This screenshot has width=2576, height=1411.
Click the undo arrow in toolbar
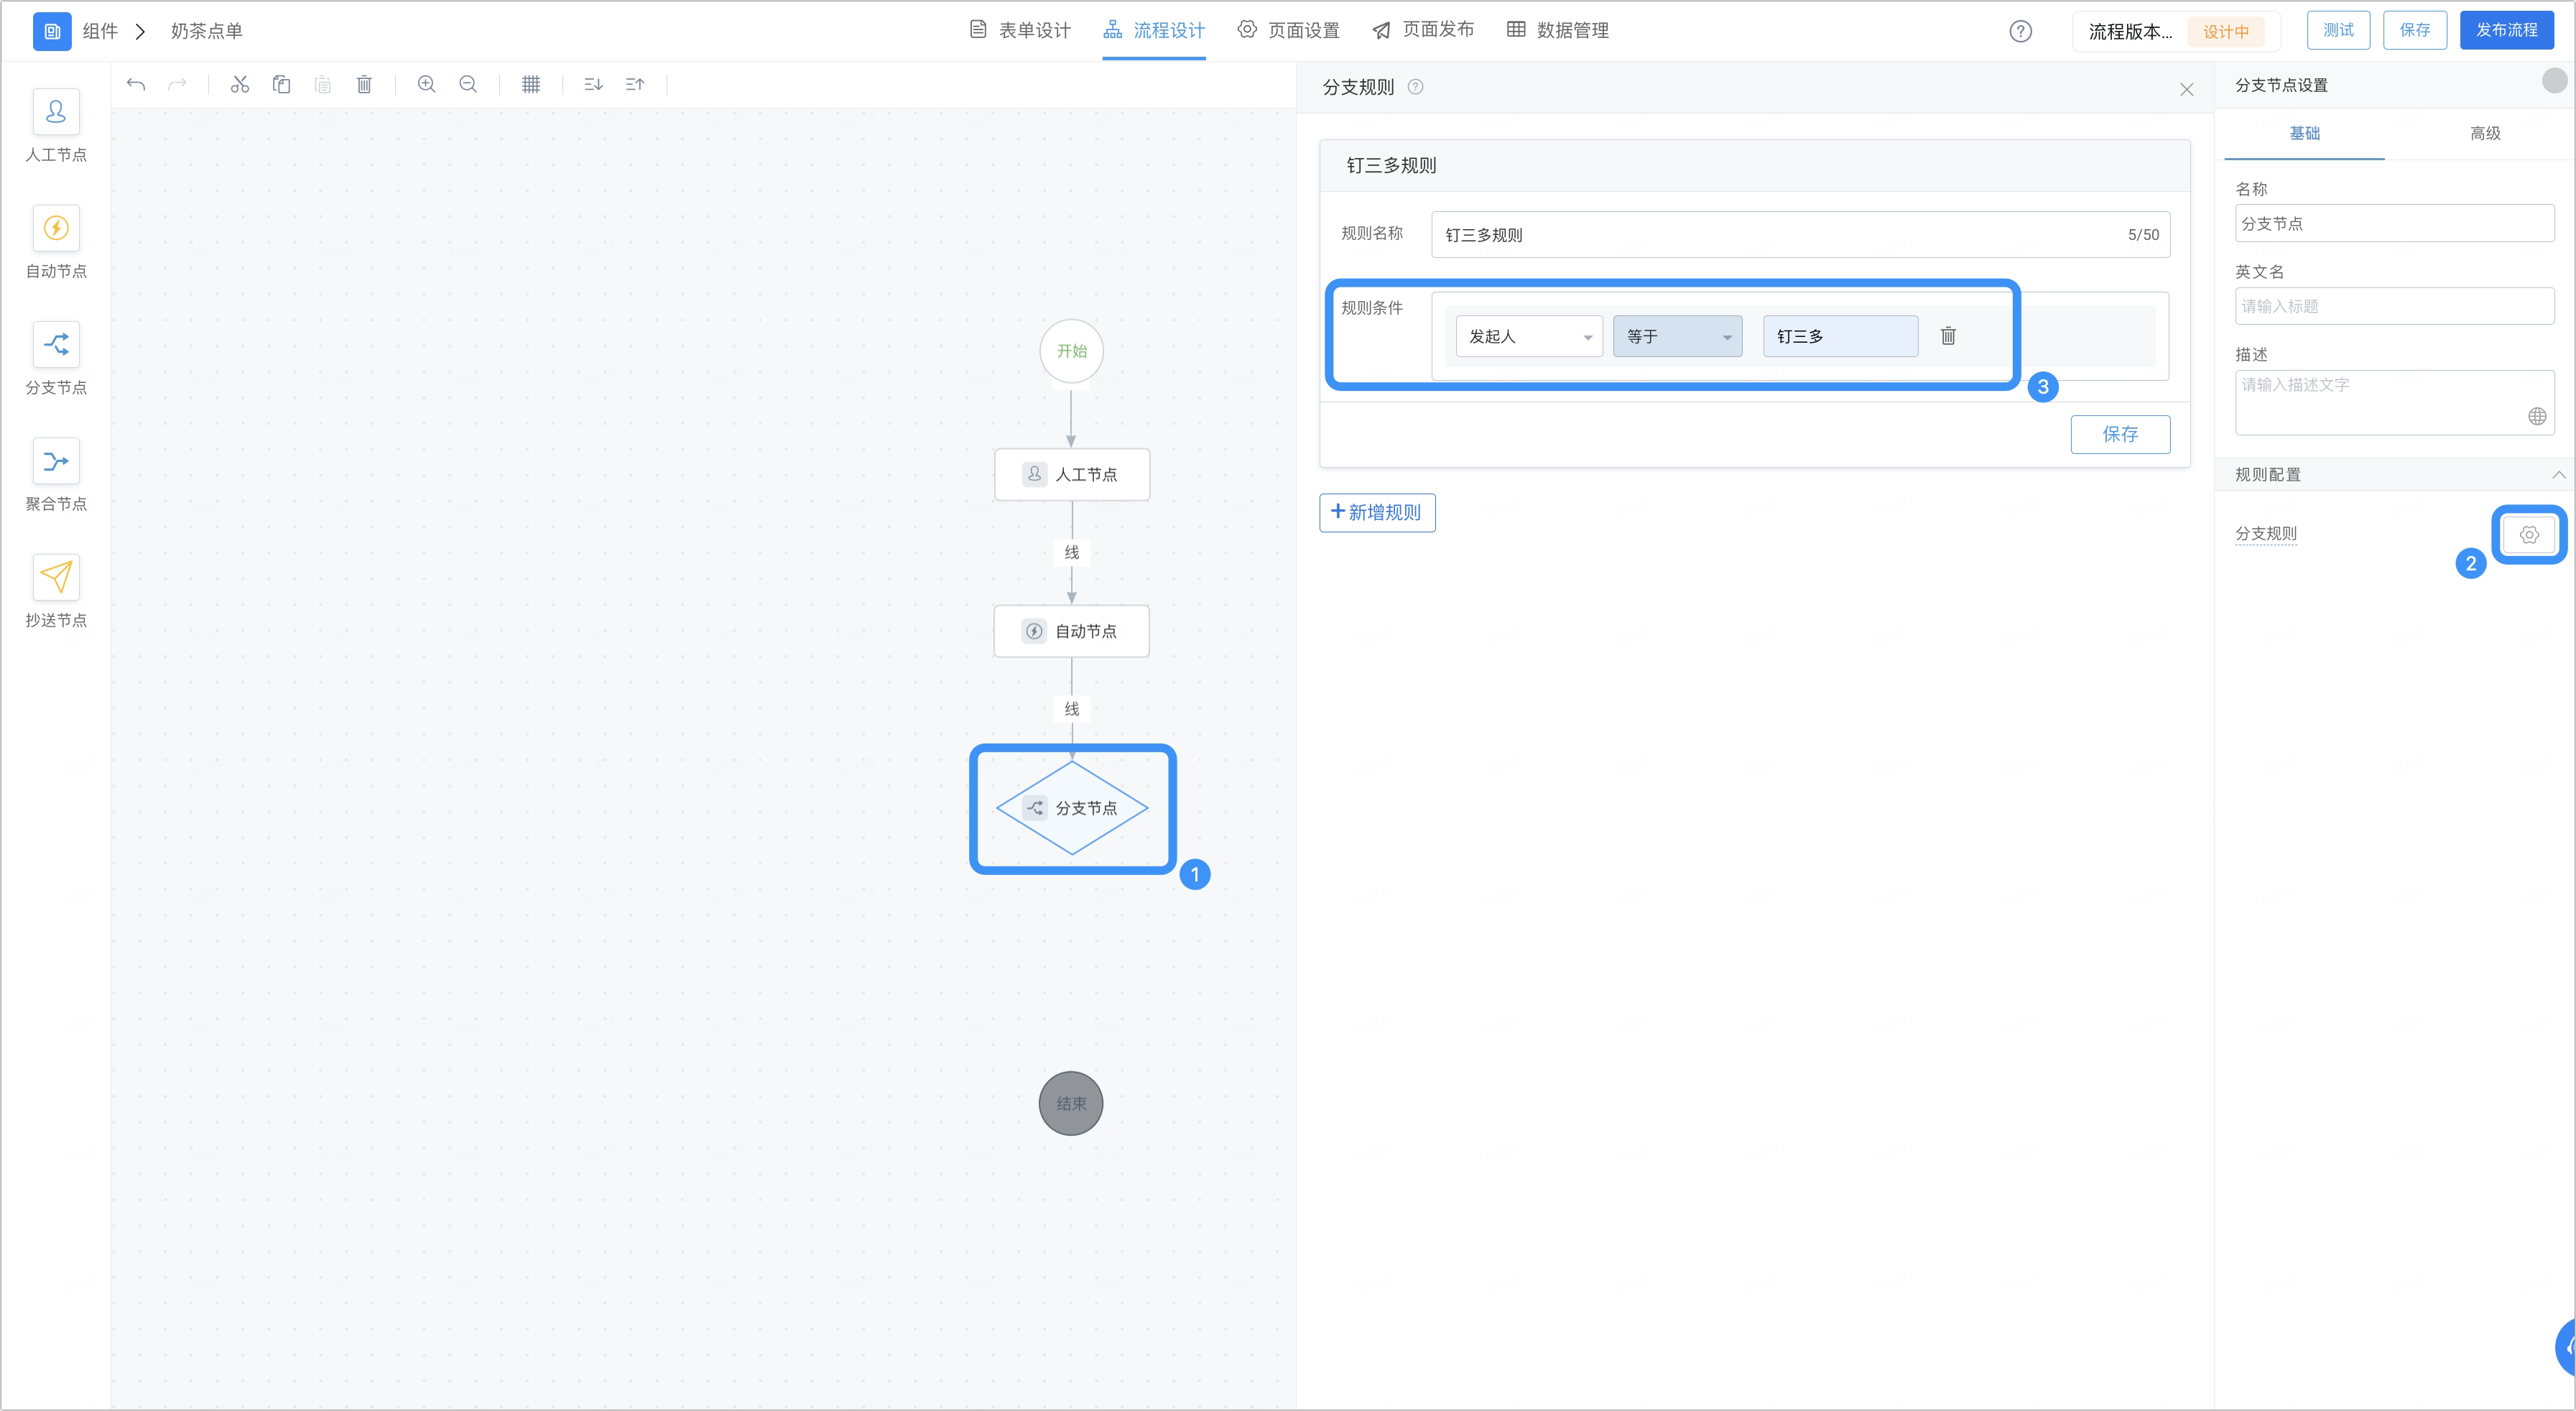(136, 85)
